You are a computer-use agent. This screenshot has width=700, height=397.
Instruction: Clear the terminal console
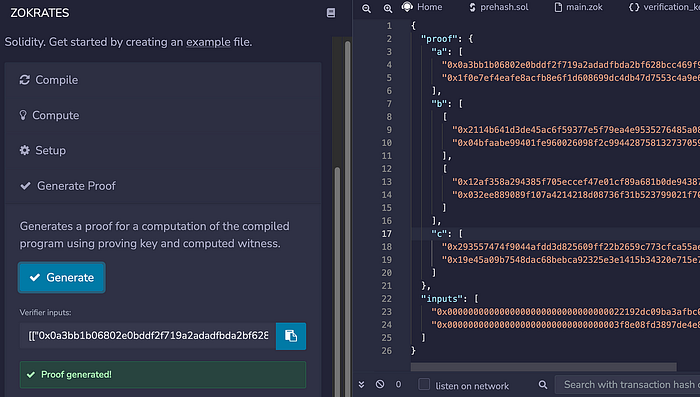pyautogui.click(x=380, y=384)
